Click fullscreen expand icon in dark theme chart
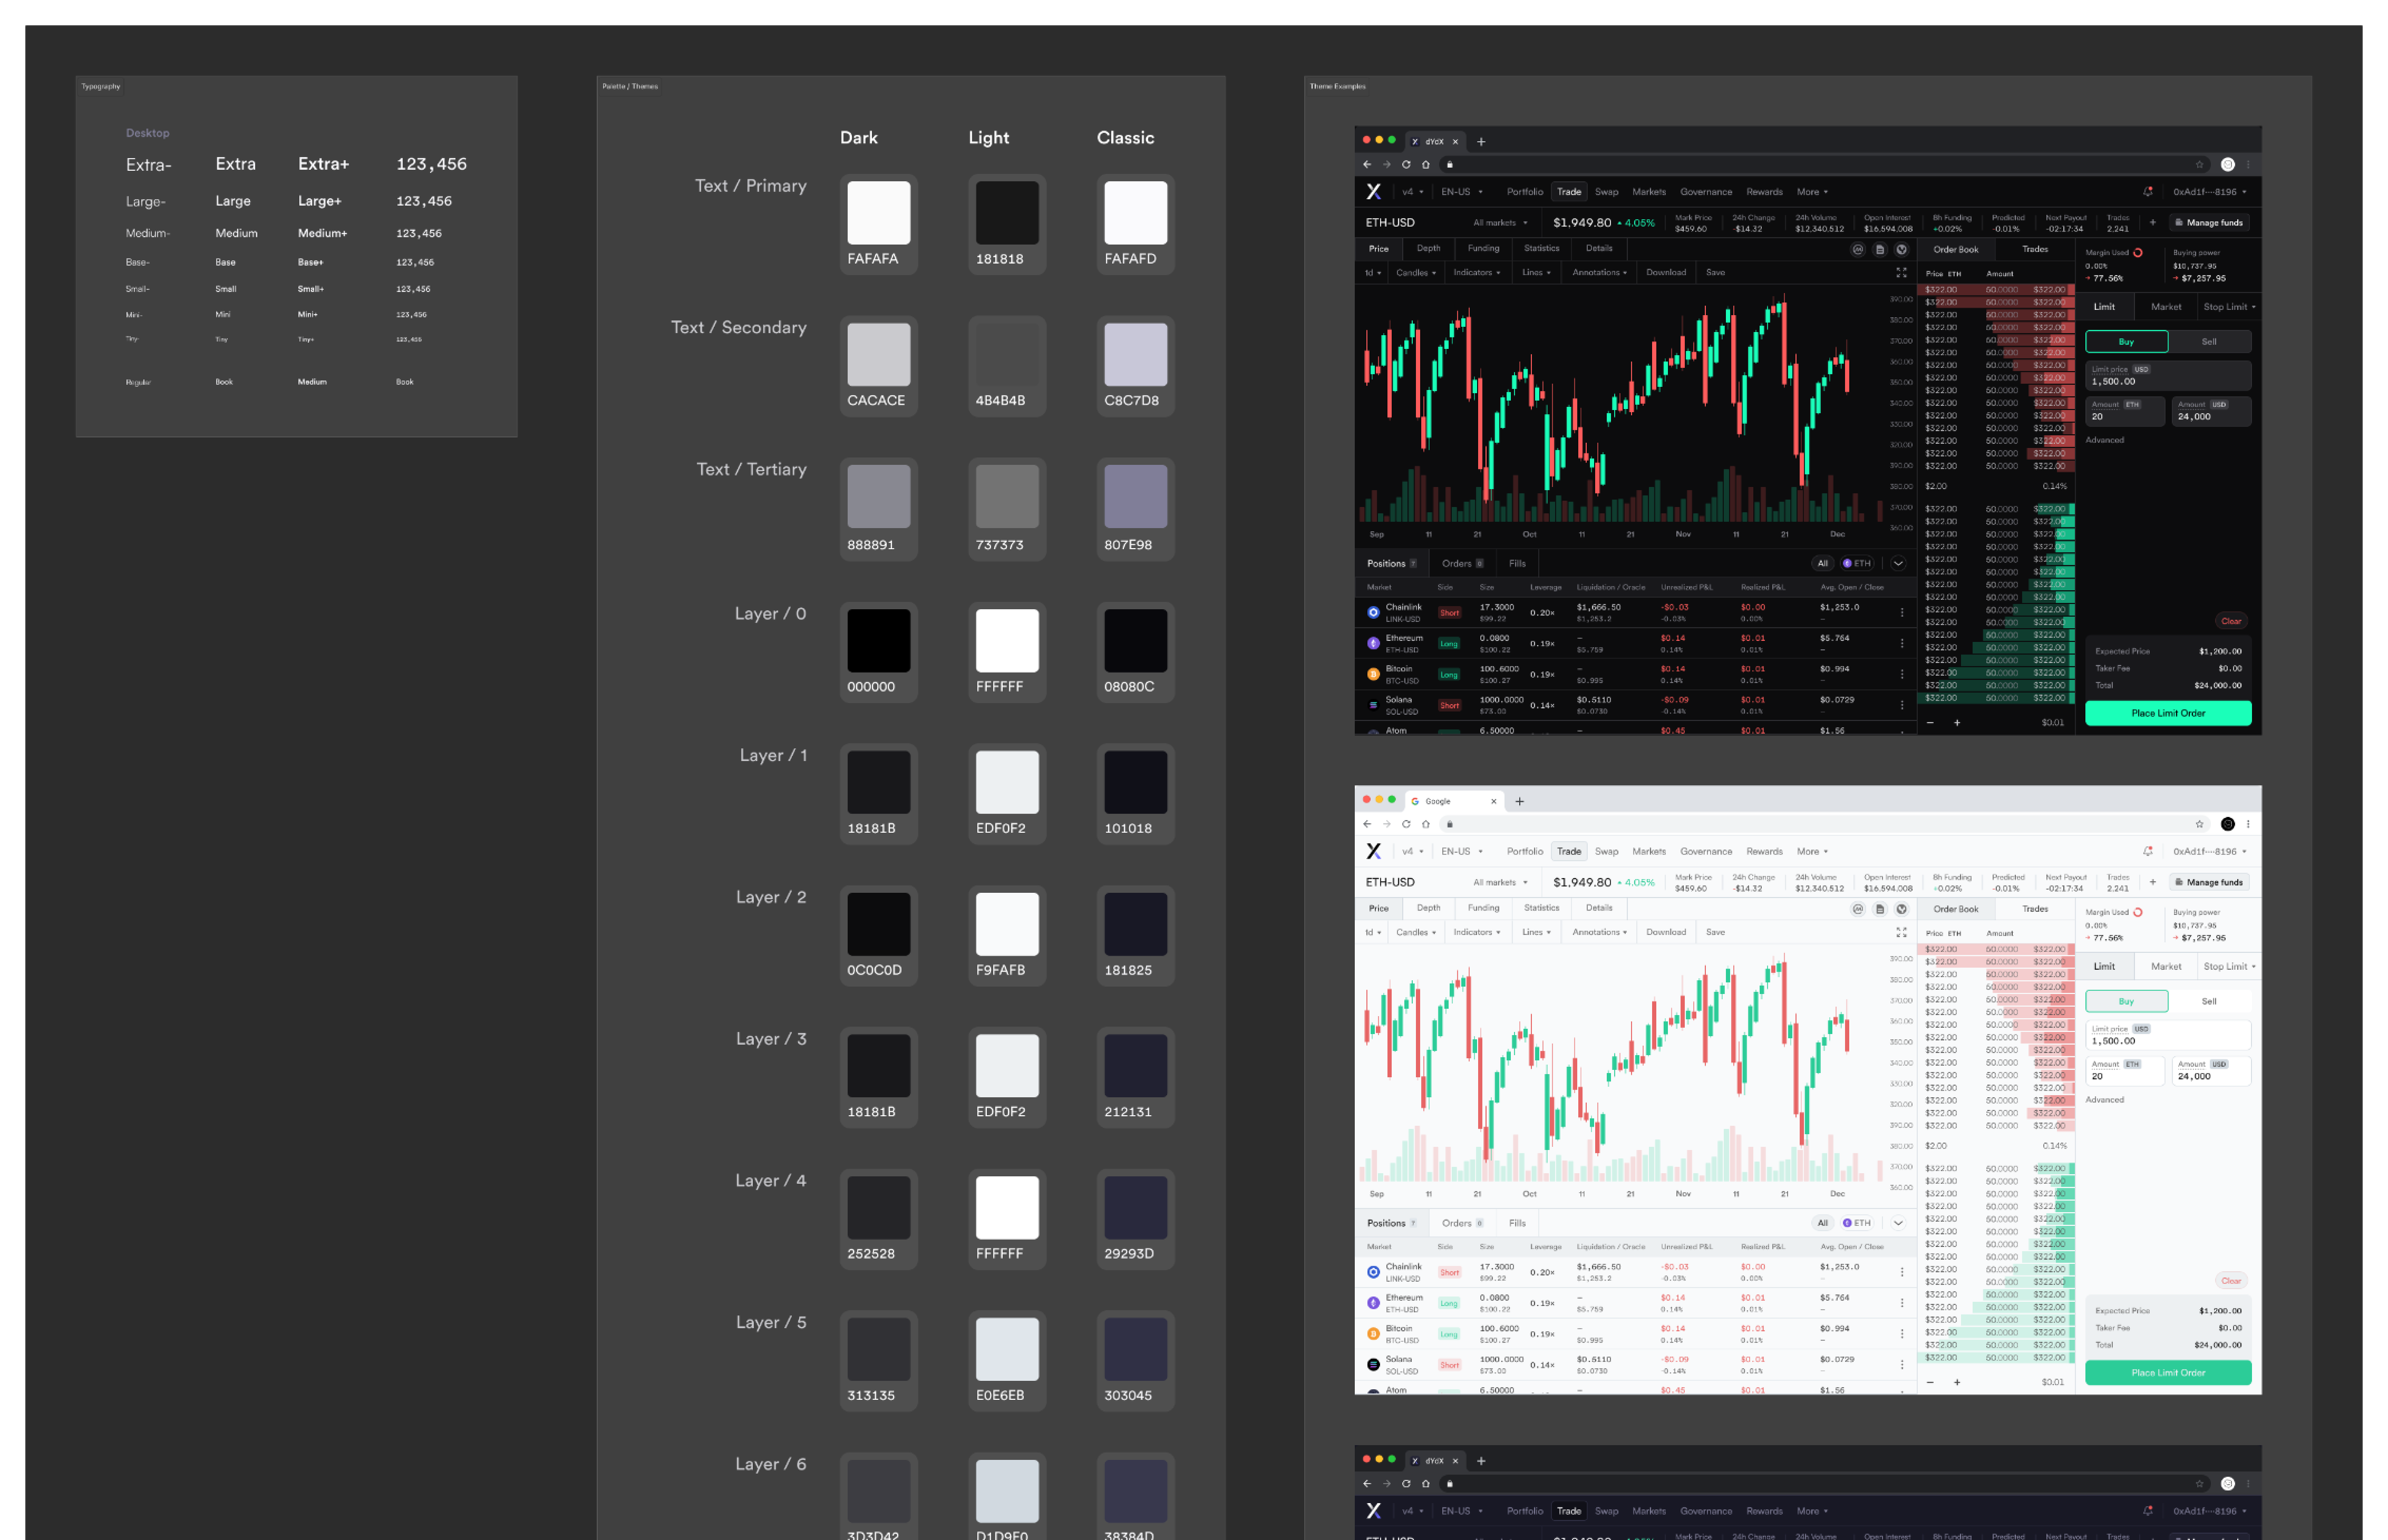Viewport: 2388px width, 1540px height. click(x=1901, y=272)
